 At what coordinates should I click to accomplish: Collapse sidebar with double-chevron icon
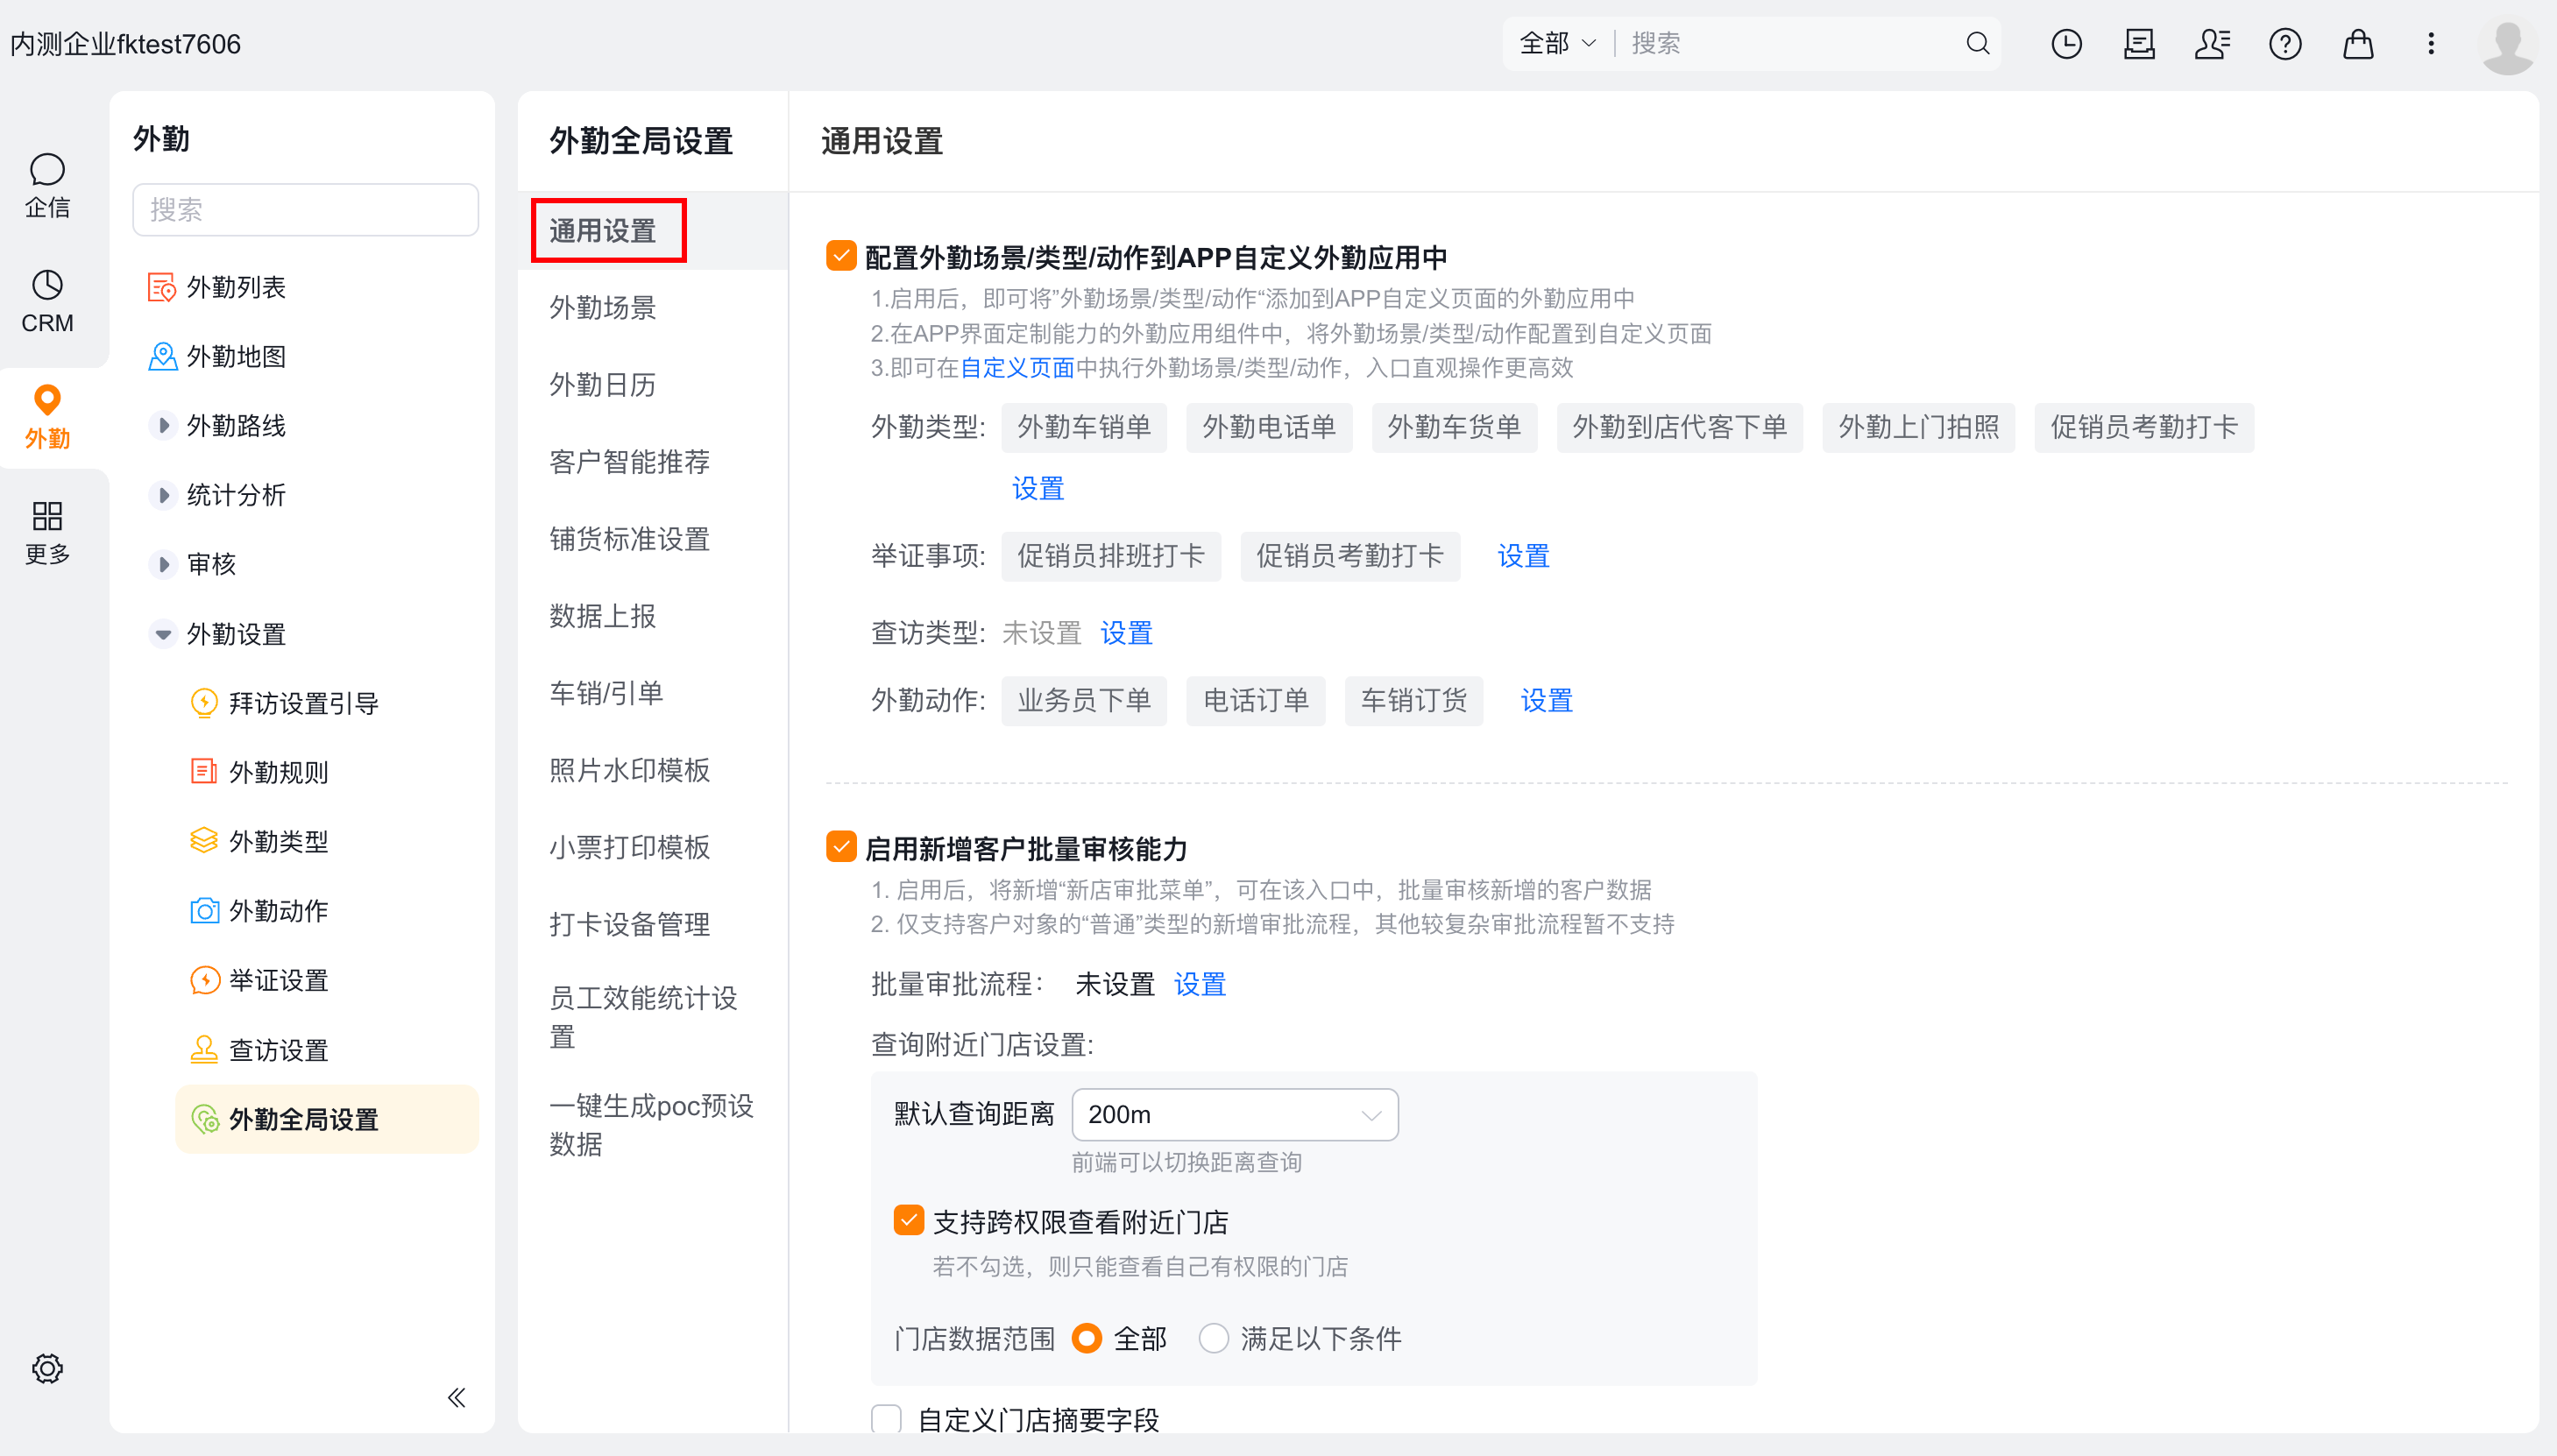pyautogui.click(x=457, y=1397)
